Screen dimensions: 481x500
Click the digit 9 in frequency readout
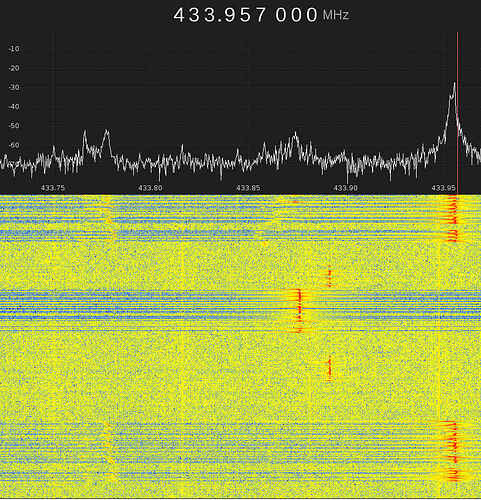[230, 15]
